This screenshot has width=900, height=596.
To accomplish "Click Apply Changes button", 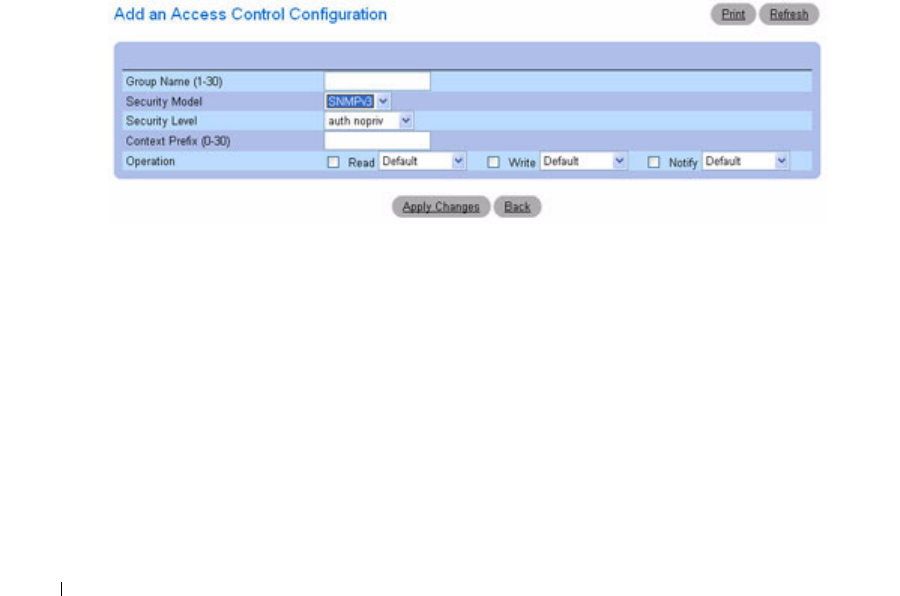I will 441,207.
